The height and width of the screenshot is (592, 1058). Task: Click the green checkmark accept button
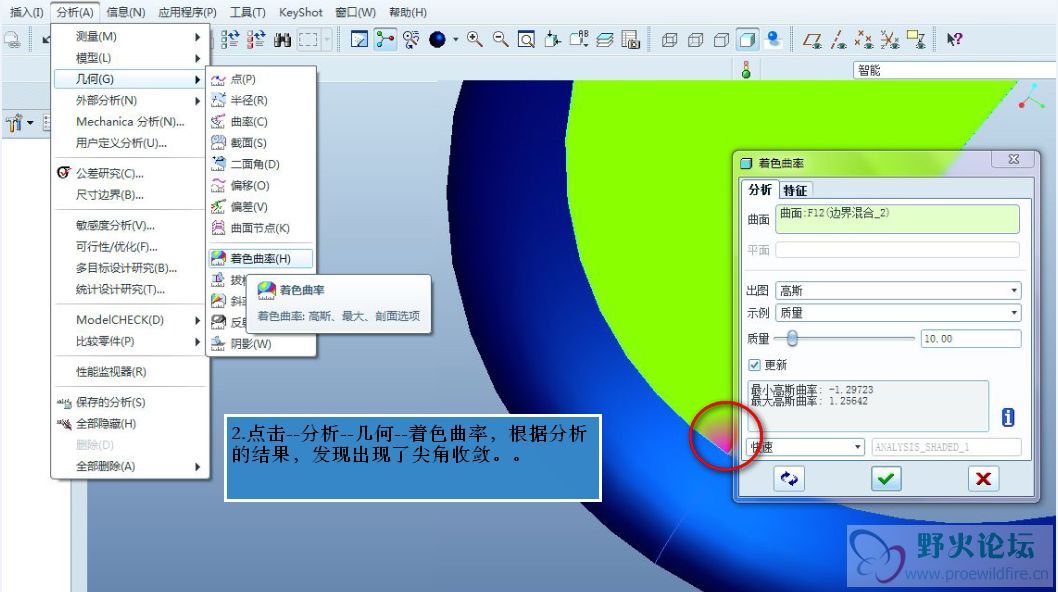click(886, 479)
